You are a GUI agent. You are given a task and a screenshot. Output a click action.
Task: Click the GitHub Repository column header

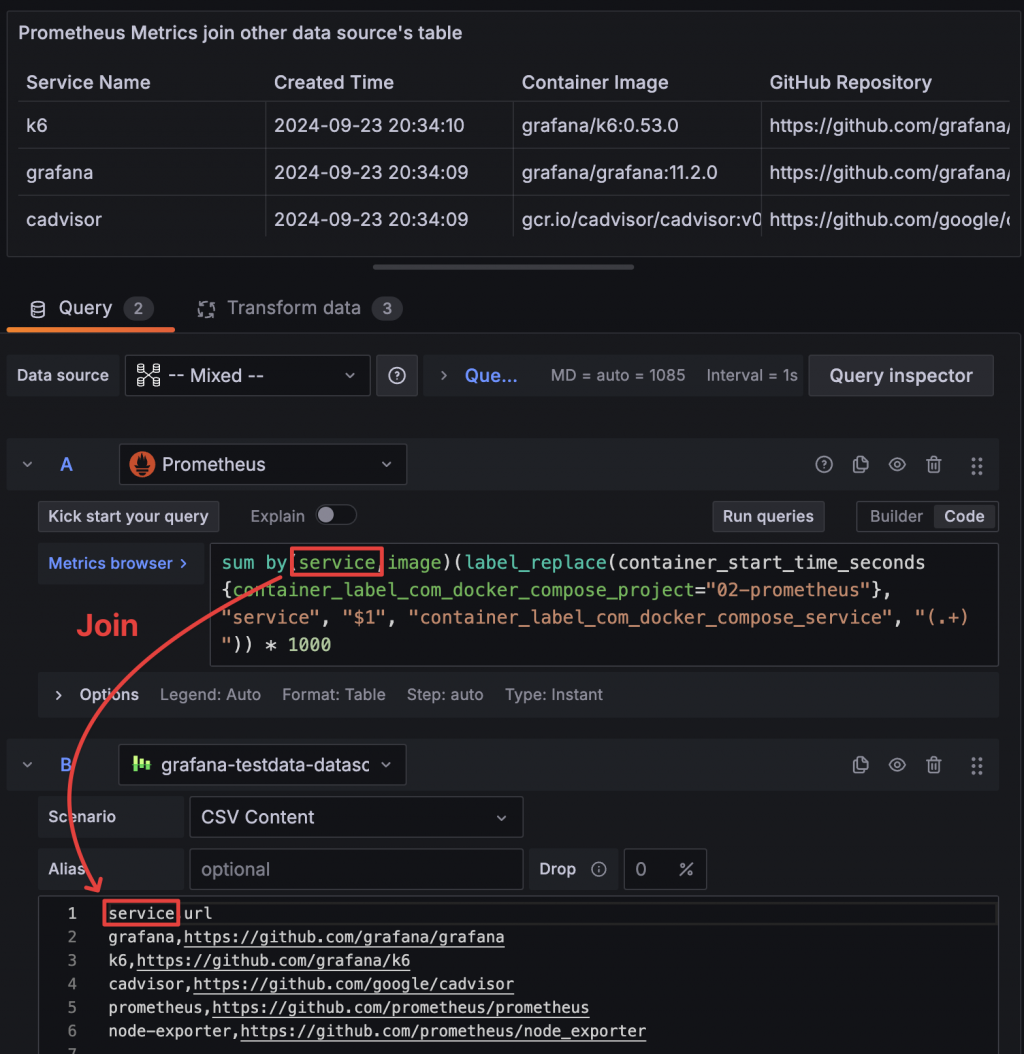851,83
